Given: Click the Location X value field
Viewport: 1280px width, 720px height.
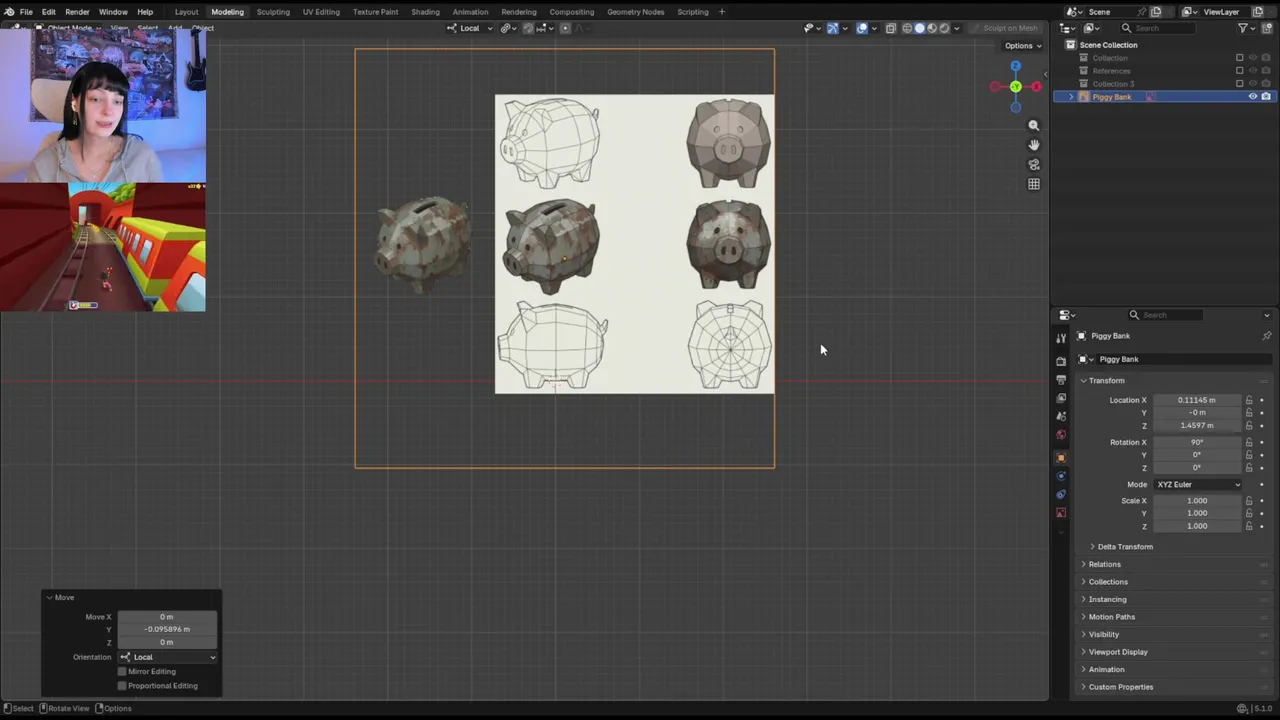Looking at the screenshot, I should click(1196, 400).
